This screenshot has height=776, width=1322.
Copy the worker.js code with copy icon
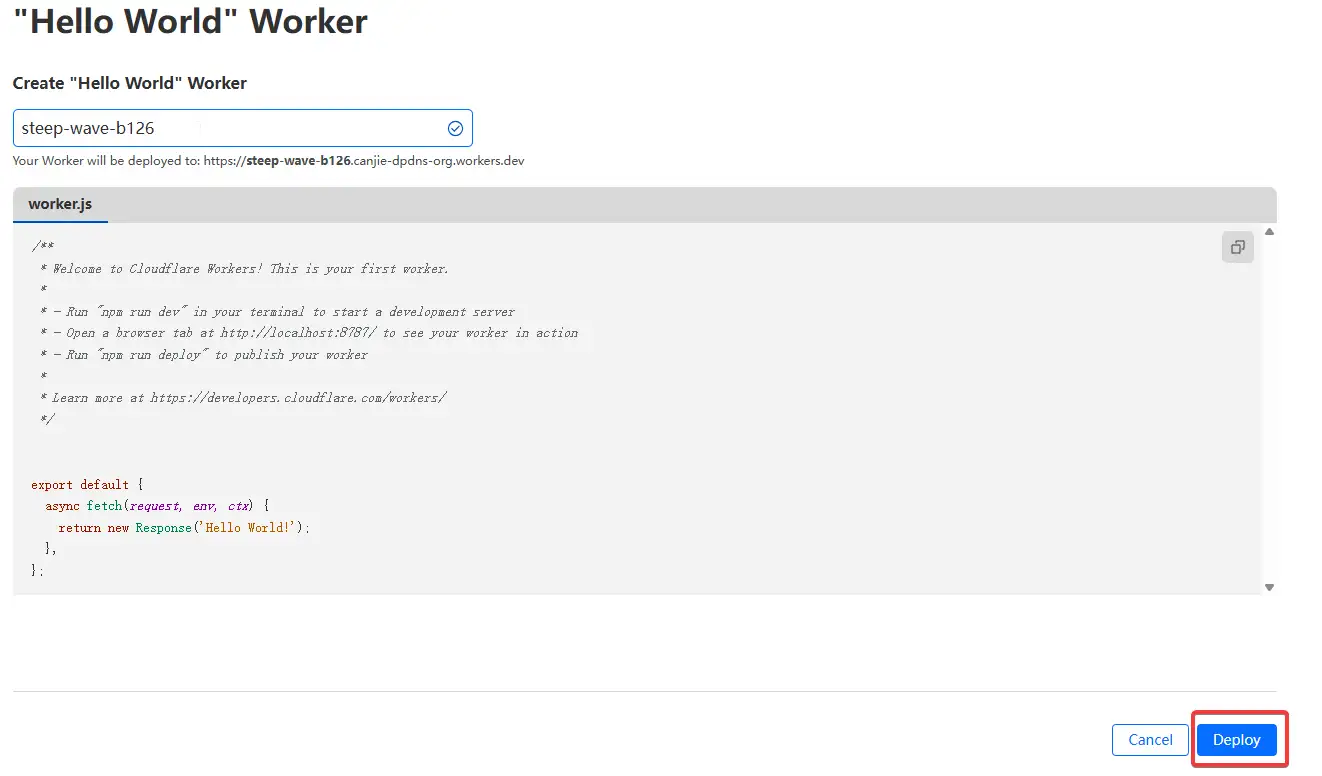click(1237, 247)
